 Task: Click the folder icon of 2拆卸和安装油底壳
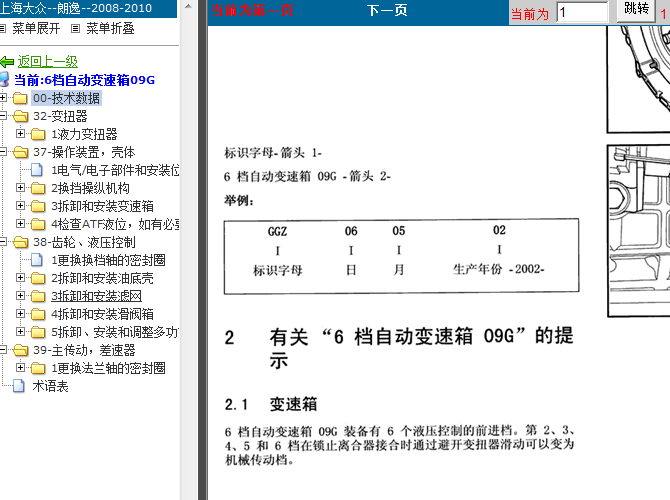[x=38, y=278]
